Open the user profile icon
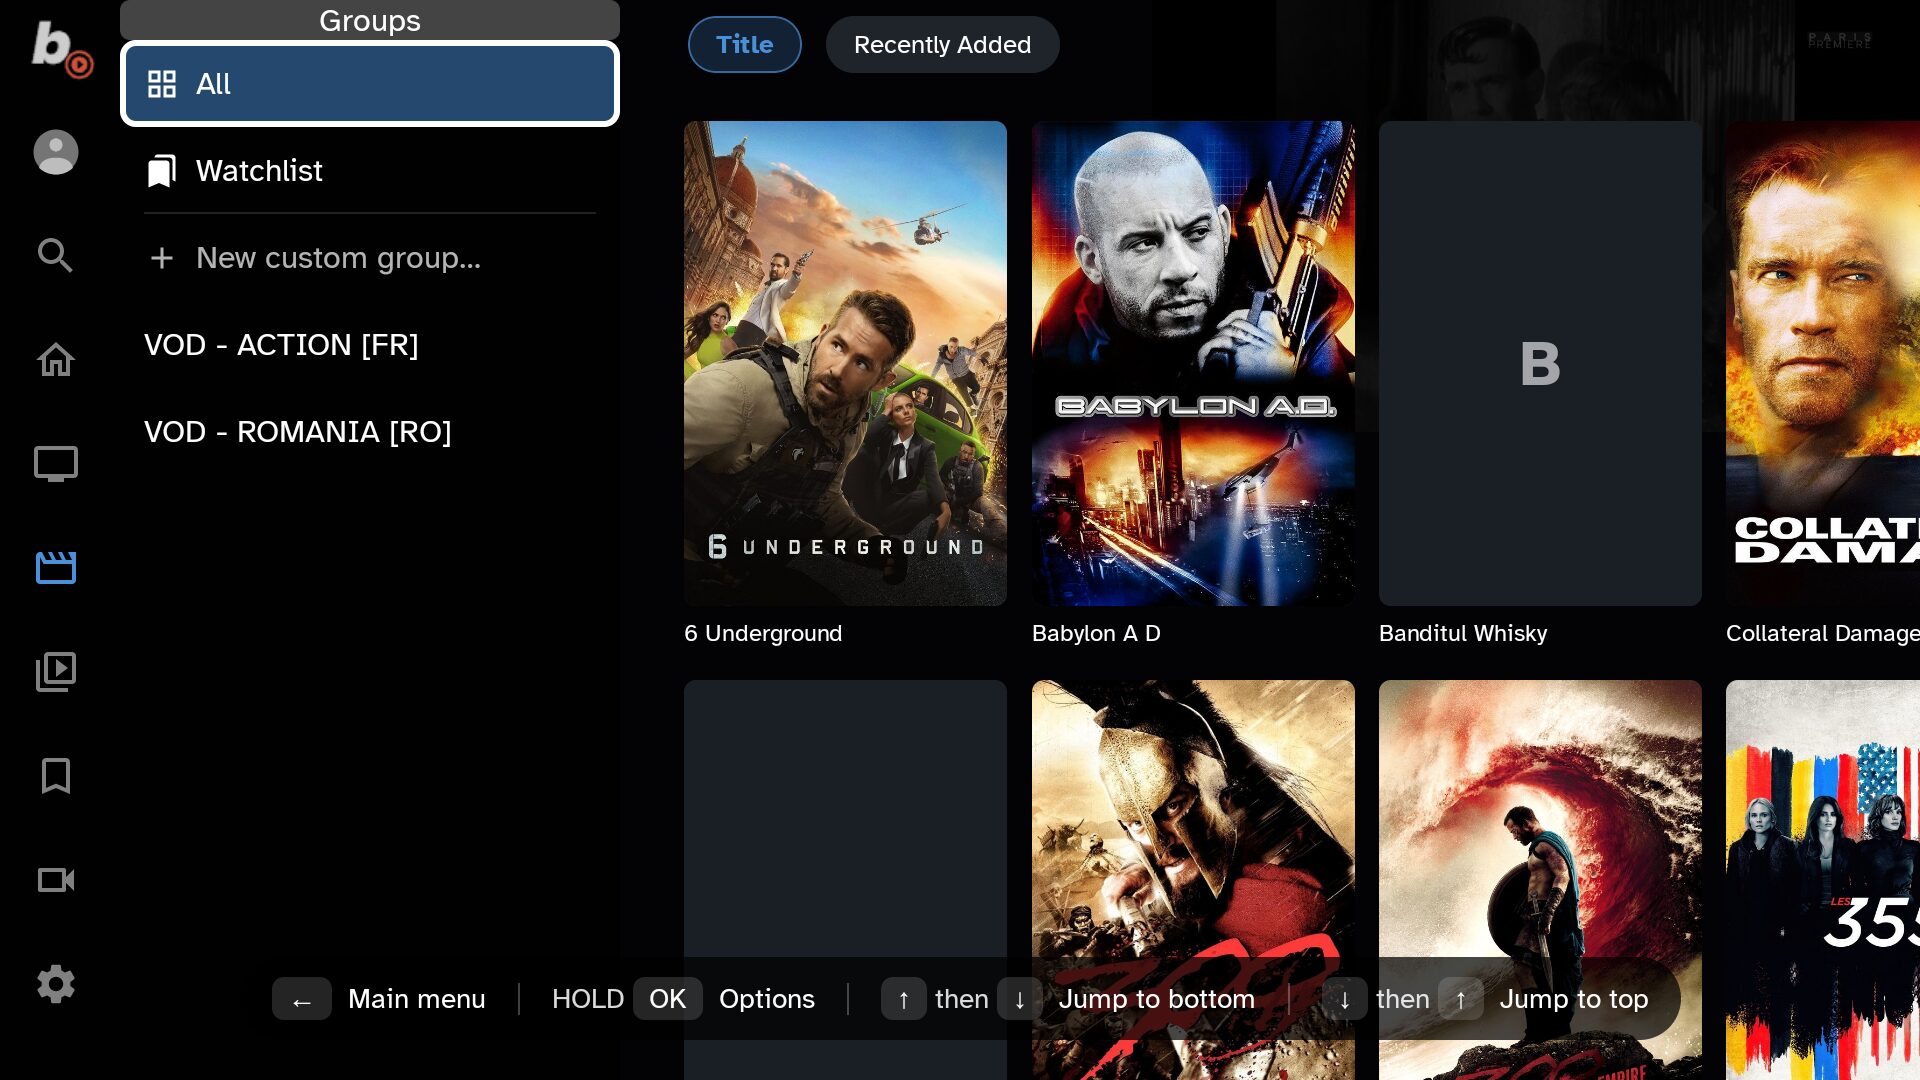The width and height of the screenshot is (1920, 1080). click(56, 152)
